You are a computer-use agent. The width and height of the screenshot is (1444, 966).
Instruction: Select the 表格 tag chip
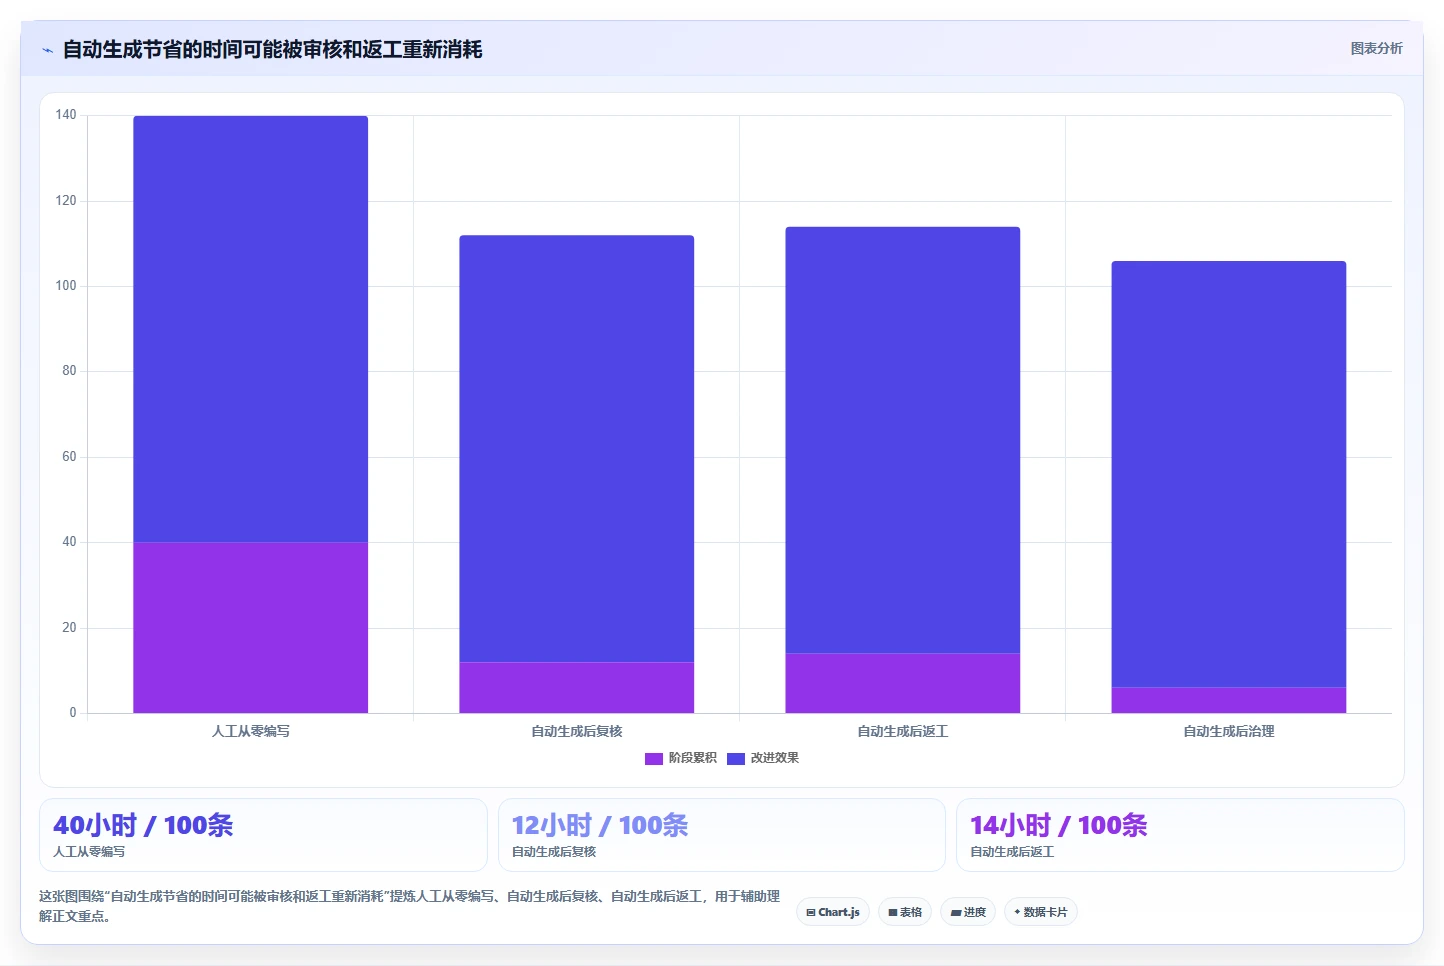pyautogui.click(x=905, y=912)
